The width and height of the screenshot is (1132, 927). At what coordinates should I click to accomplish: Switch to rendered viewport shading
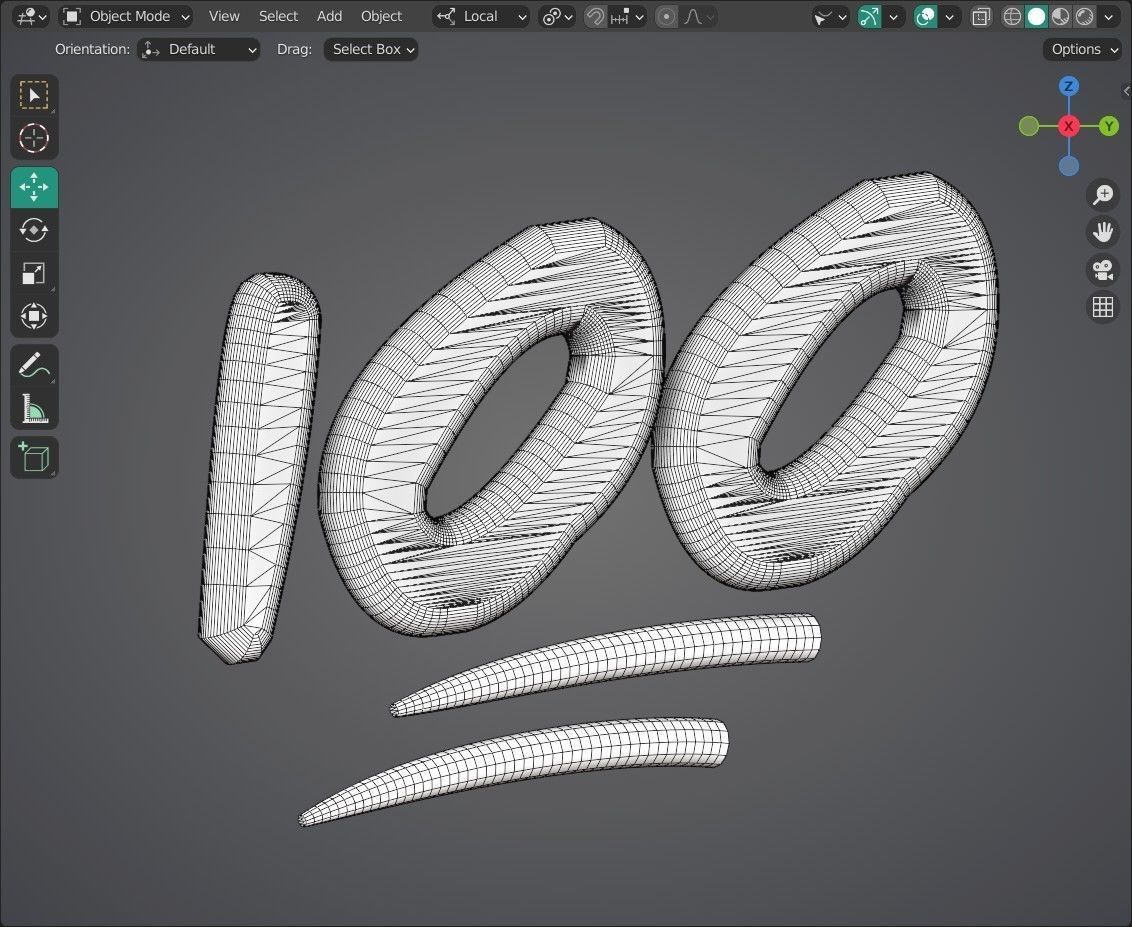click(1084, 17)
